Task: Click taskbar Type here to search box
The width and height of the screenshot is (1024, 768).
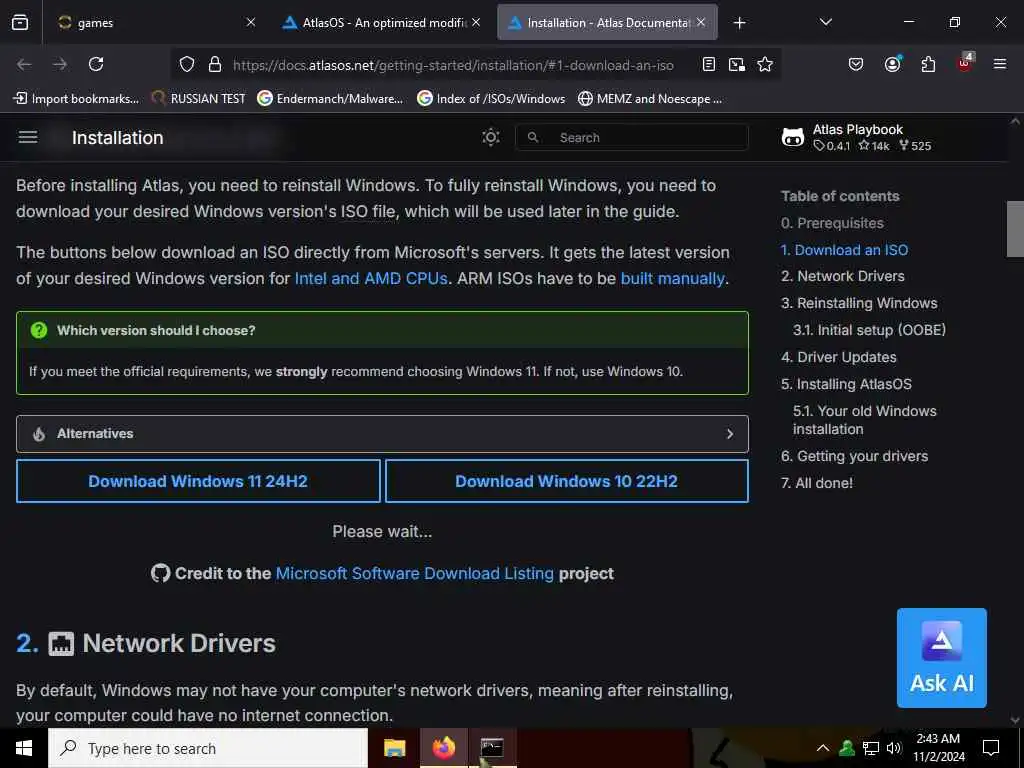Action: pyautogui.click(x=208, y=748)
